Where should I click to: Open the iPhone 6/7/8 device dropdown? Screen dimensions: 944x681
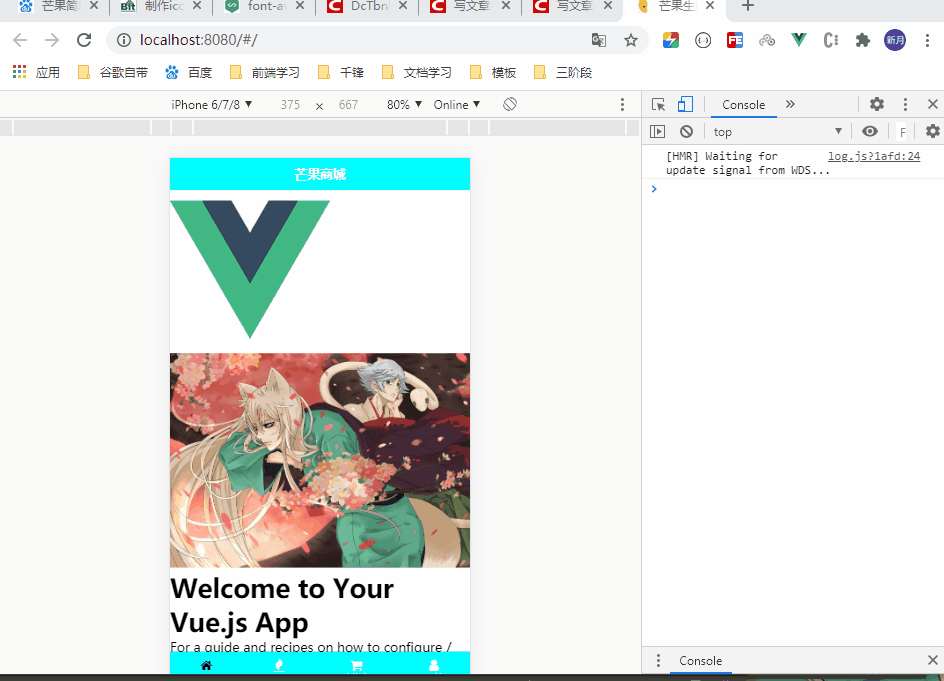click(211, 105)
